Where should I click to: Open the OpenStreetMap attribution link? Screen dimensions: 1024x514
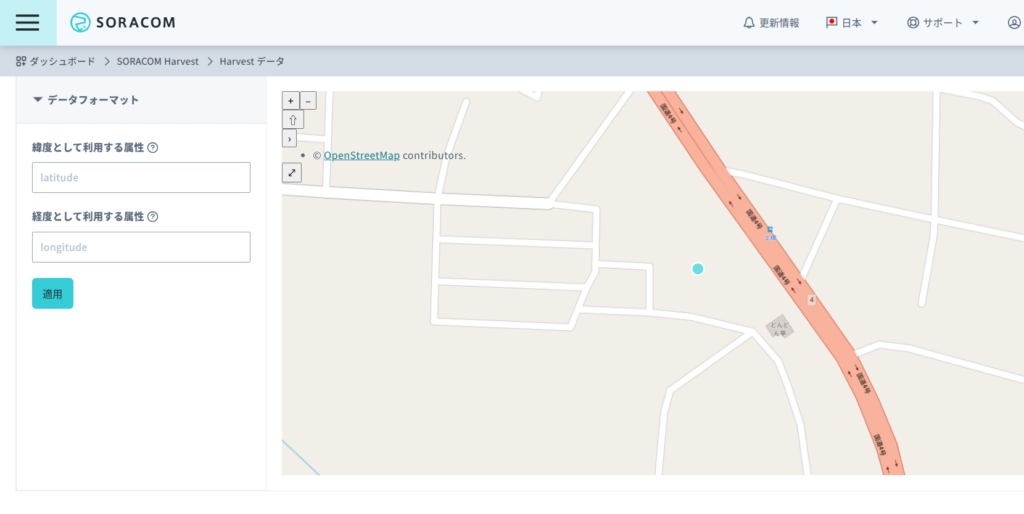click(x=361, y=155)
